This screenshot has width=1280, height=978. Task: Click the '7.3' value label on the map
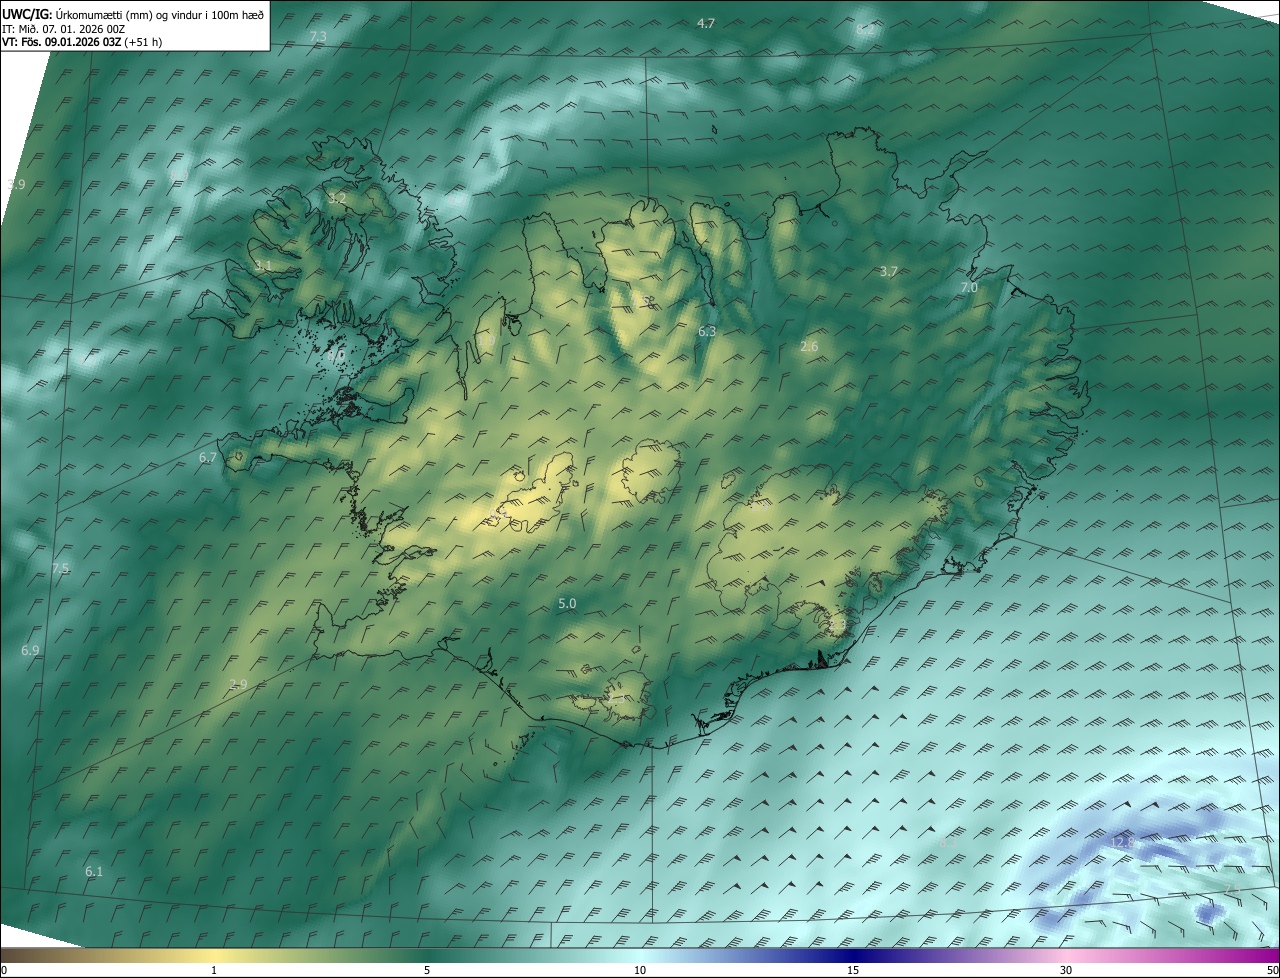(x=318, y=36)
